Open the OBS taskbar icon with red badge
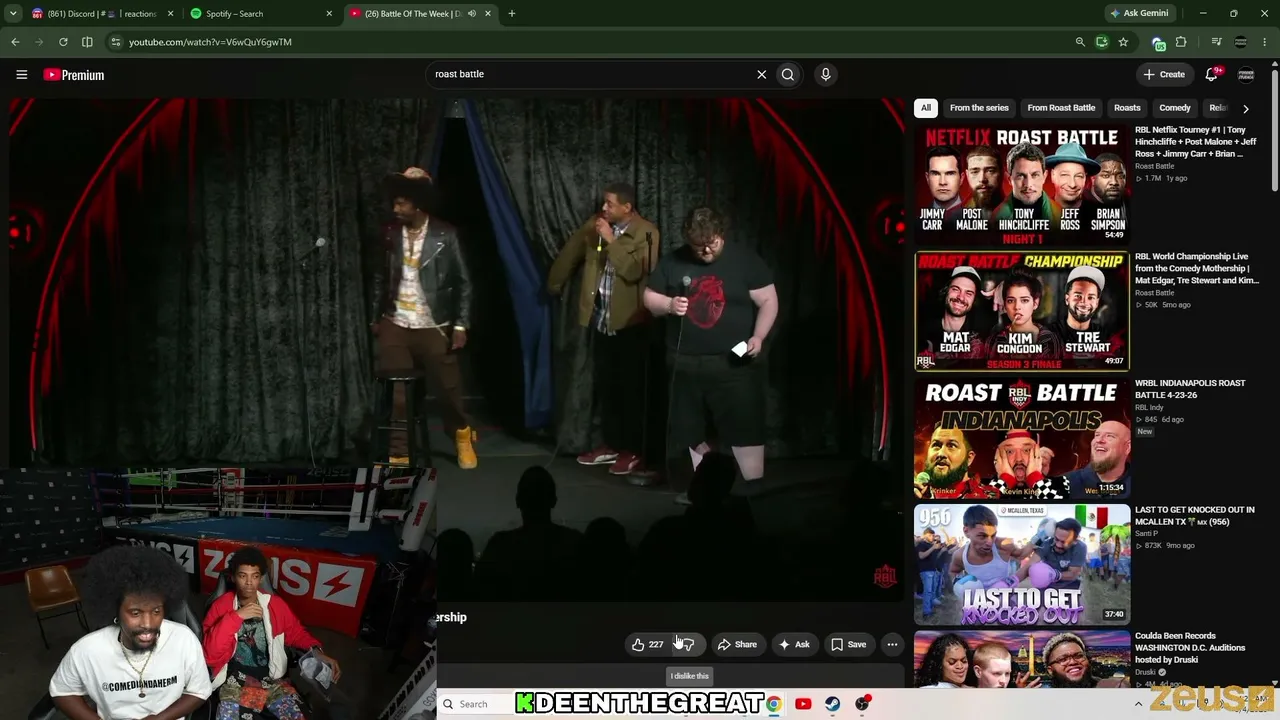The height and width of the screenshot is (720, 1280). click(x=862, y=704)
